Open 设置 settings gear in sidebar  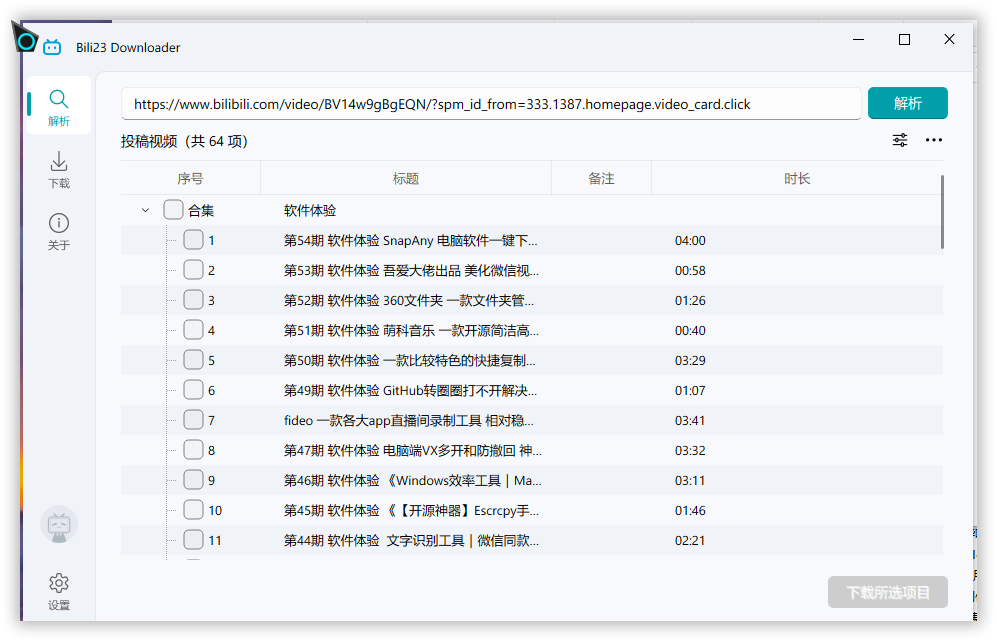pos(59,590)
